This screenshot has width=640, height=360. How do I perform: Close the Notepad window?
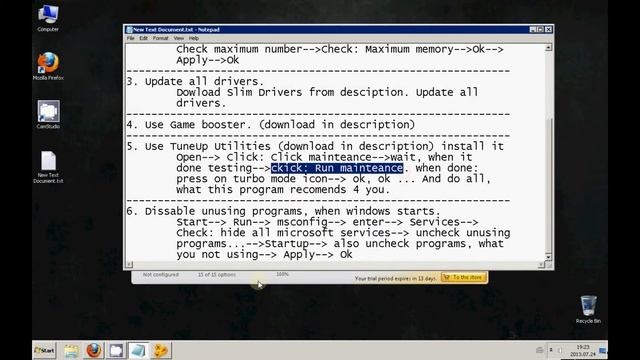[x=549, y=29]
